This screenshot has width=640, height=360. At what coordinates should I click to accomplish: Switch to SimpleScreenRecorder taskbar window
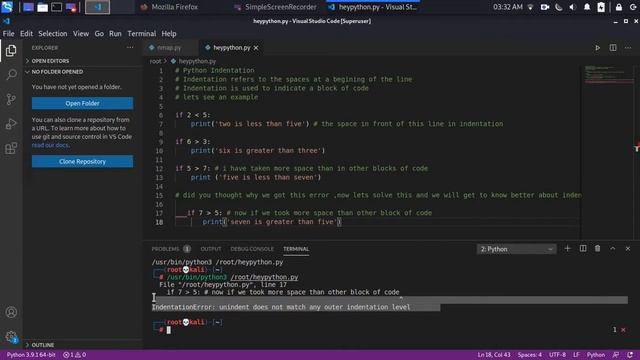point(276,7)
